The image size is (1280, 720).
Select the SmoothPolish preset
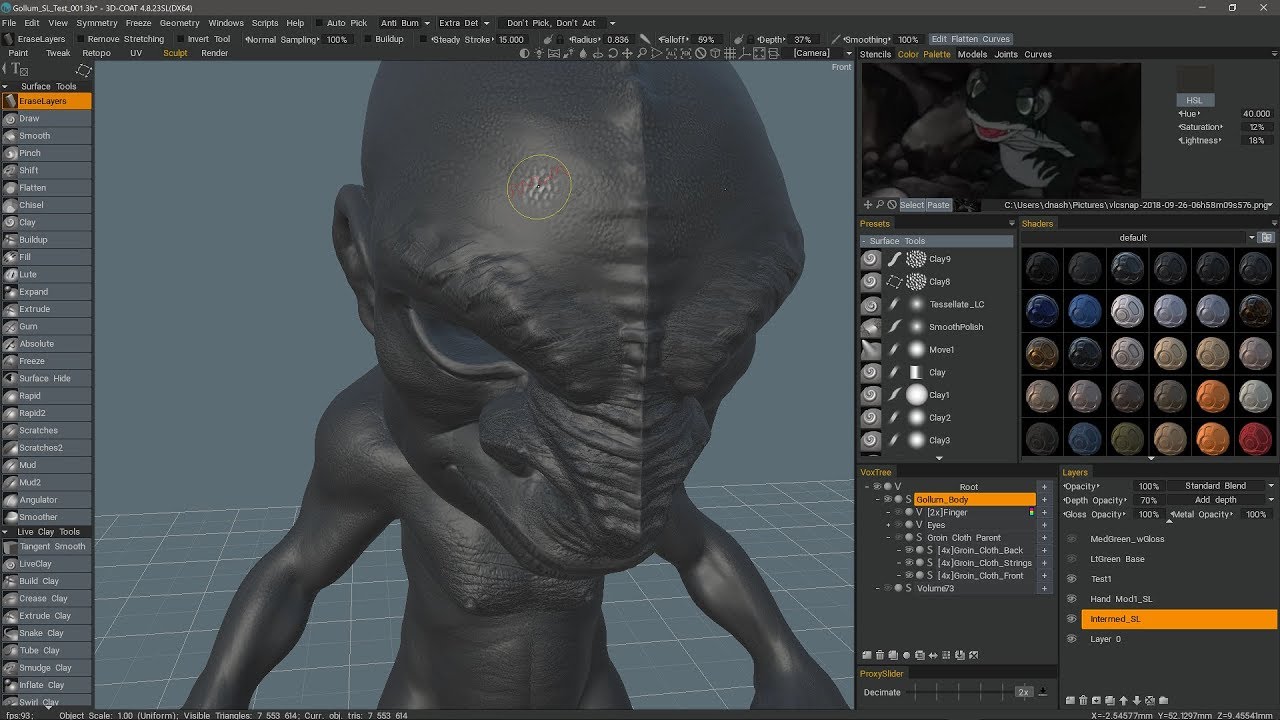(x=937, y=327)
